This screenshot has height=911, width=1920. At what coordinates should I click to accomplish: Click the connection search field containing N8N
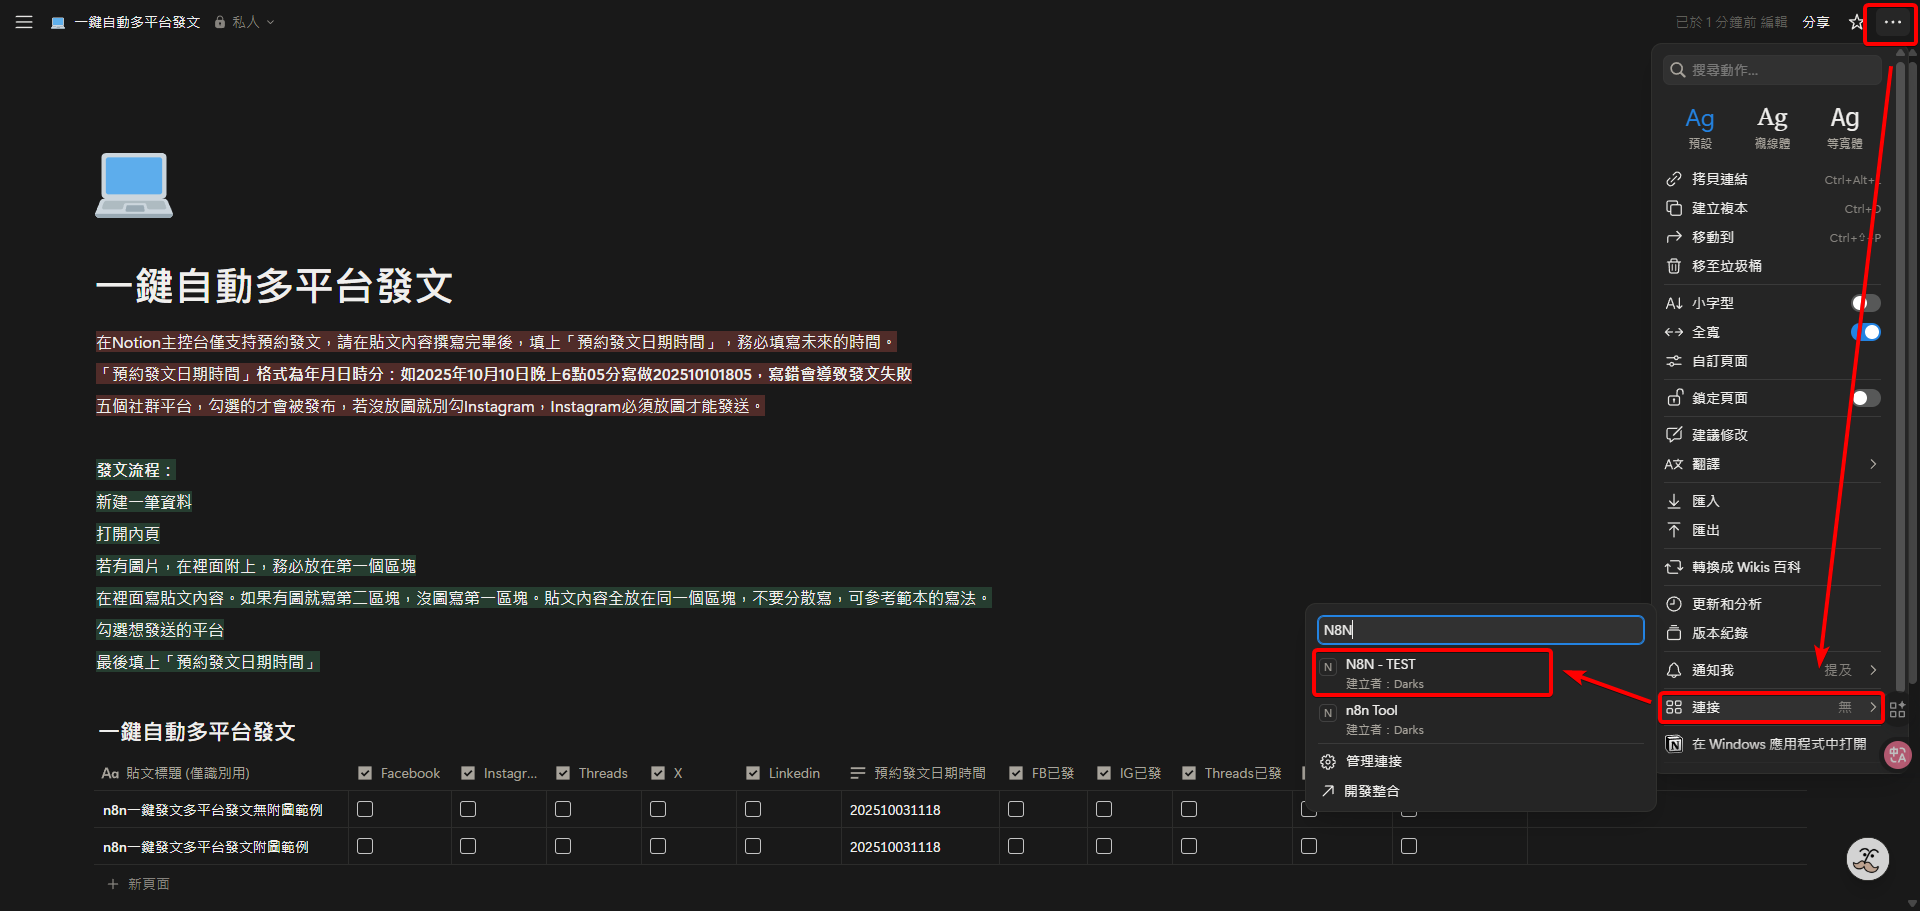(x=1480, y=630)
